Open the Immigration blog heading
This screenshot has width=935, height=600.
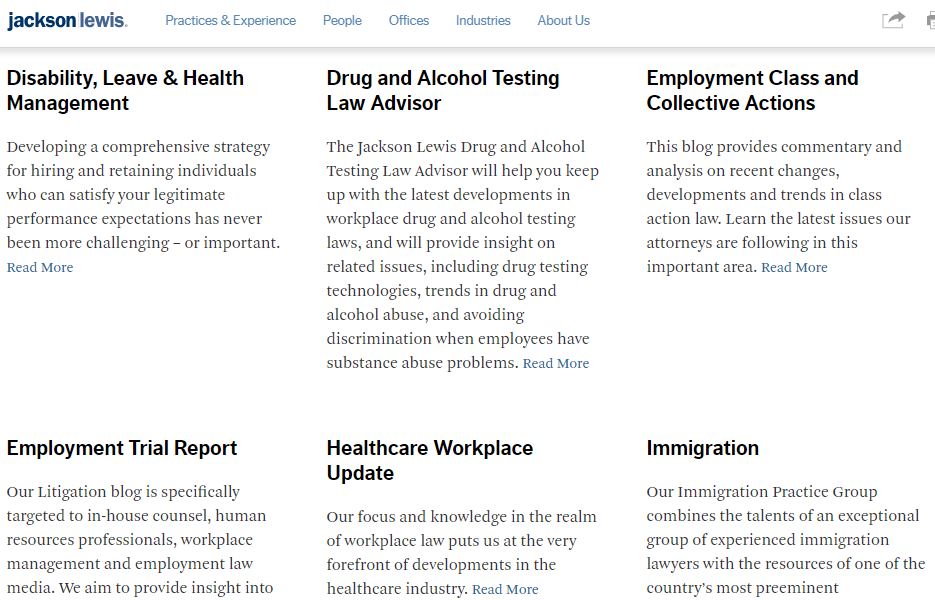pos(702,448)
